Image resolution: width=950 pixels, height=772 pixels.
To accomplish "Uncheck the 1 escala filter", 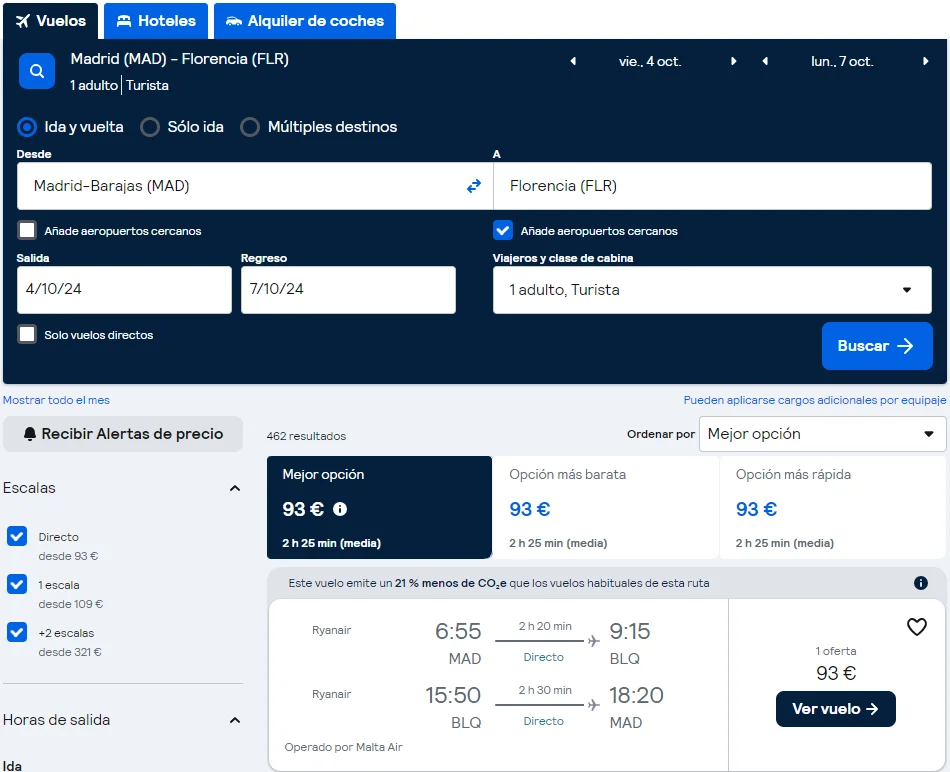I will click(x=17, y=584).
